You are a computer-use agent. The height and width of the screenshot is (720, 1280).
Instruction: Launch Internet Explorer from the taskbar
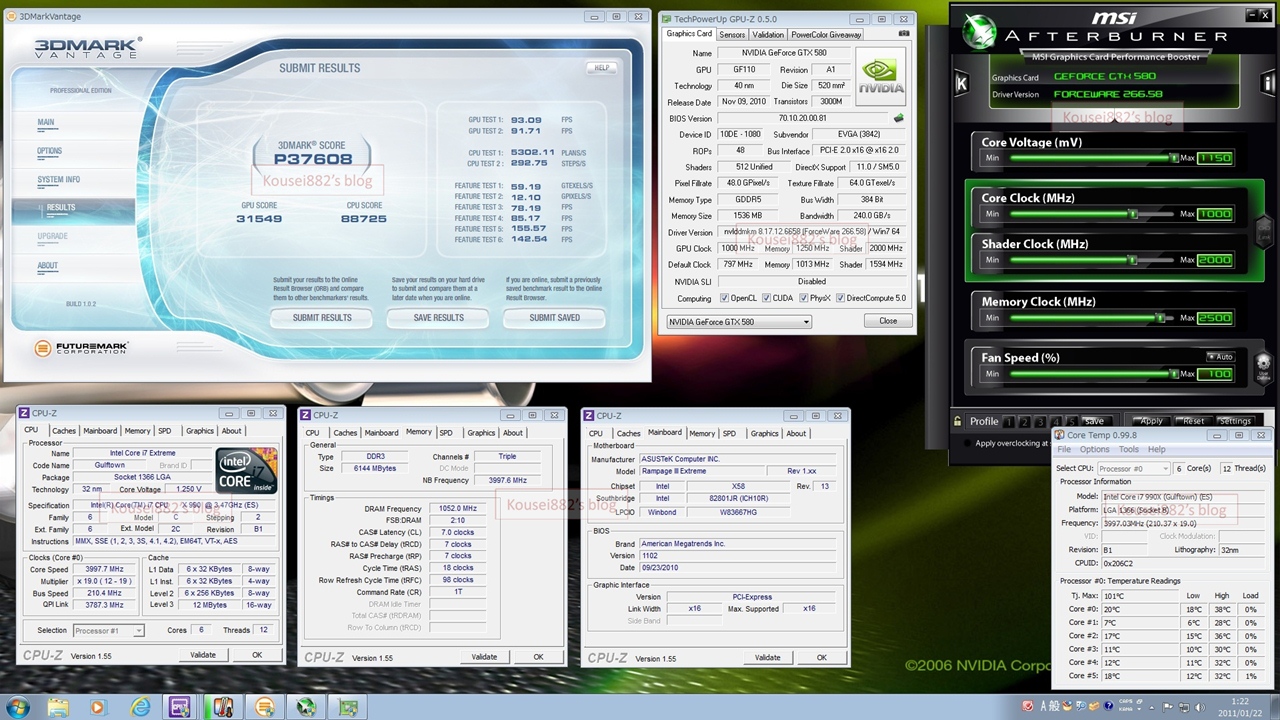point(140,707)
